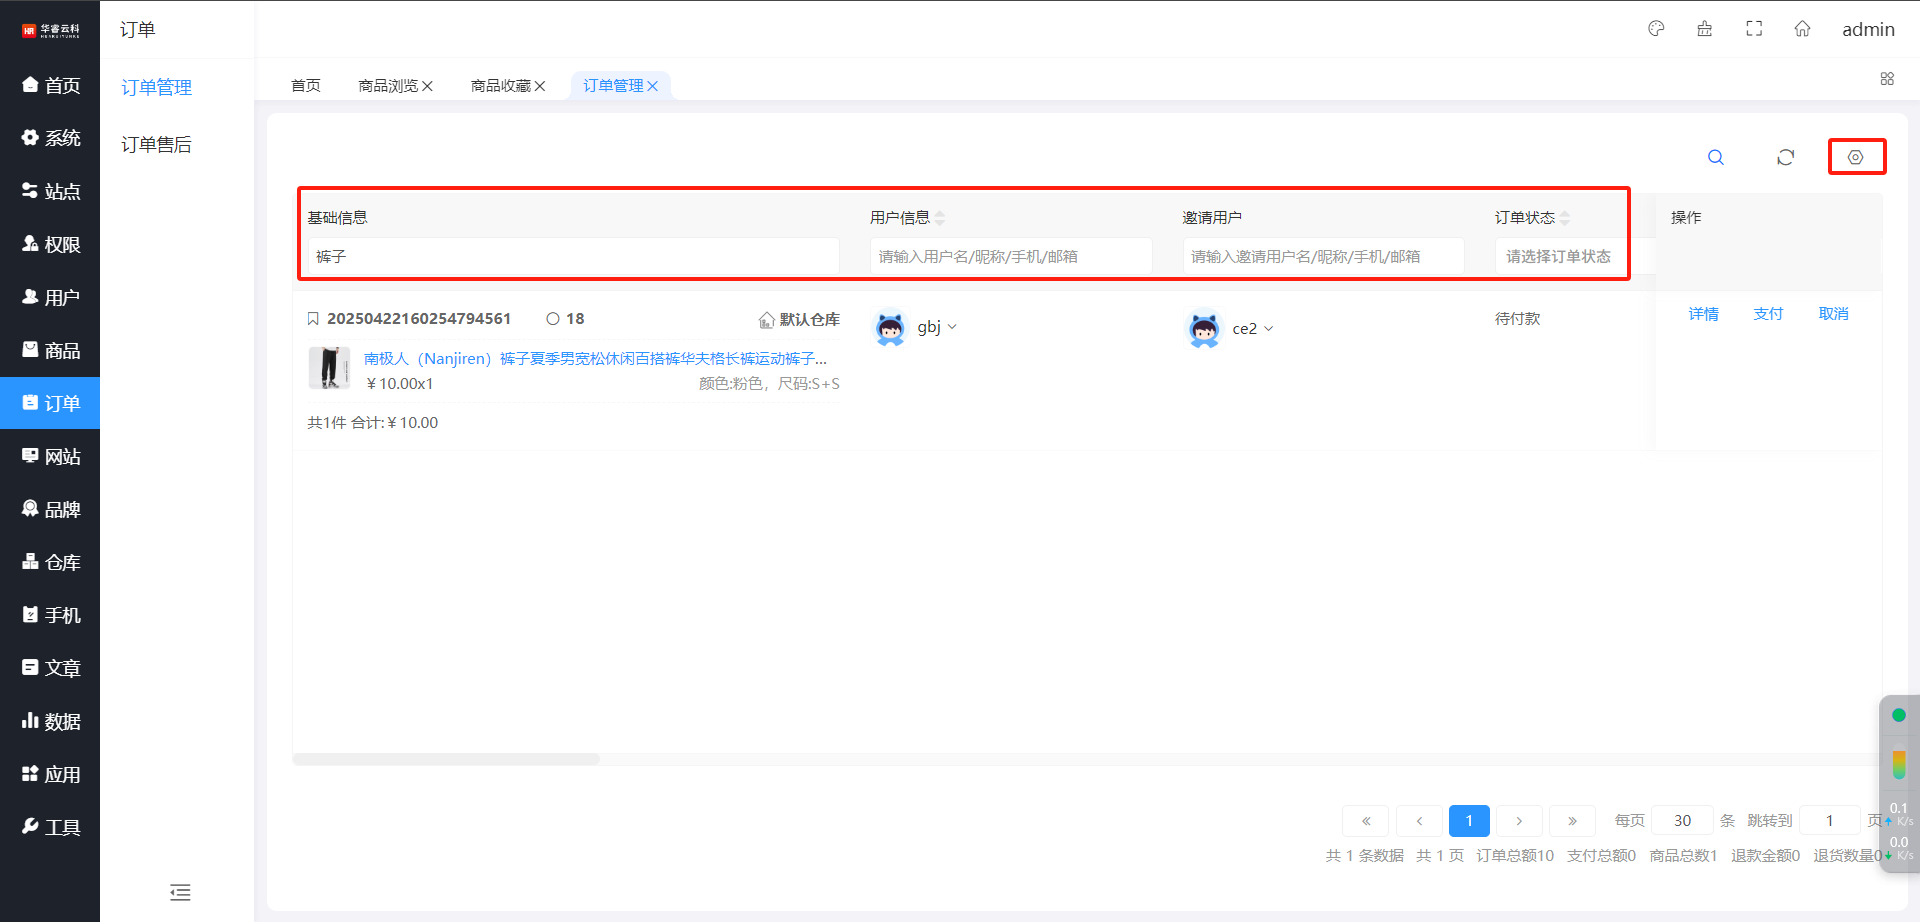Expand the gbj user dropdown
Viewport: 1920px width, 922px height.
coord(952,327)
